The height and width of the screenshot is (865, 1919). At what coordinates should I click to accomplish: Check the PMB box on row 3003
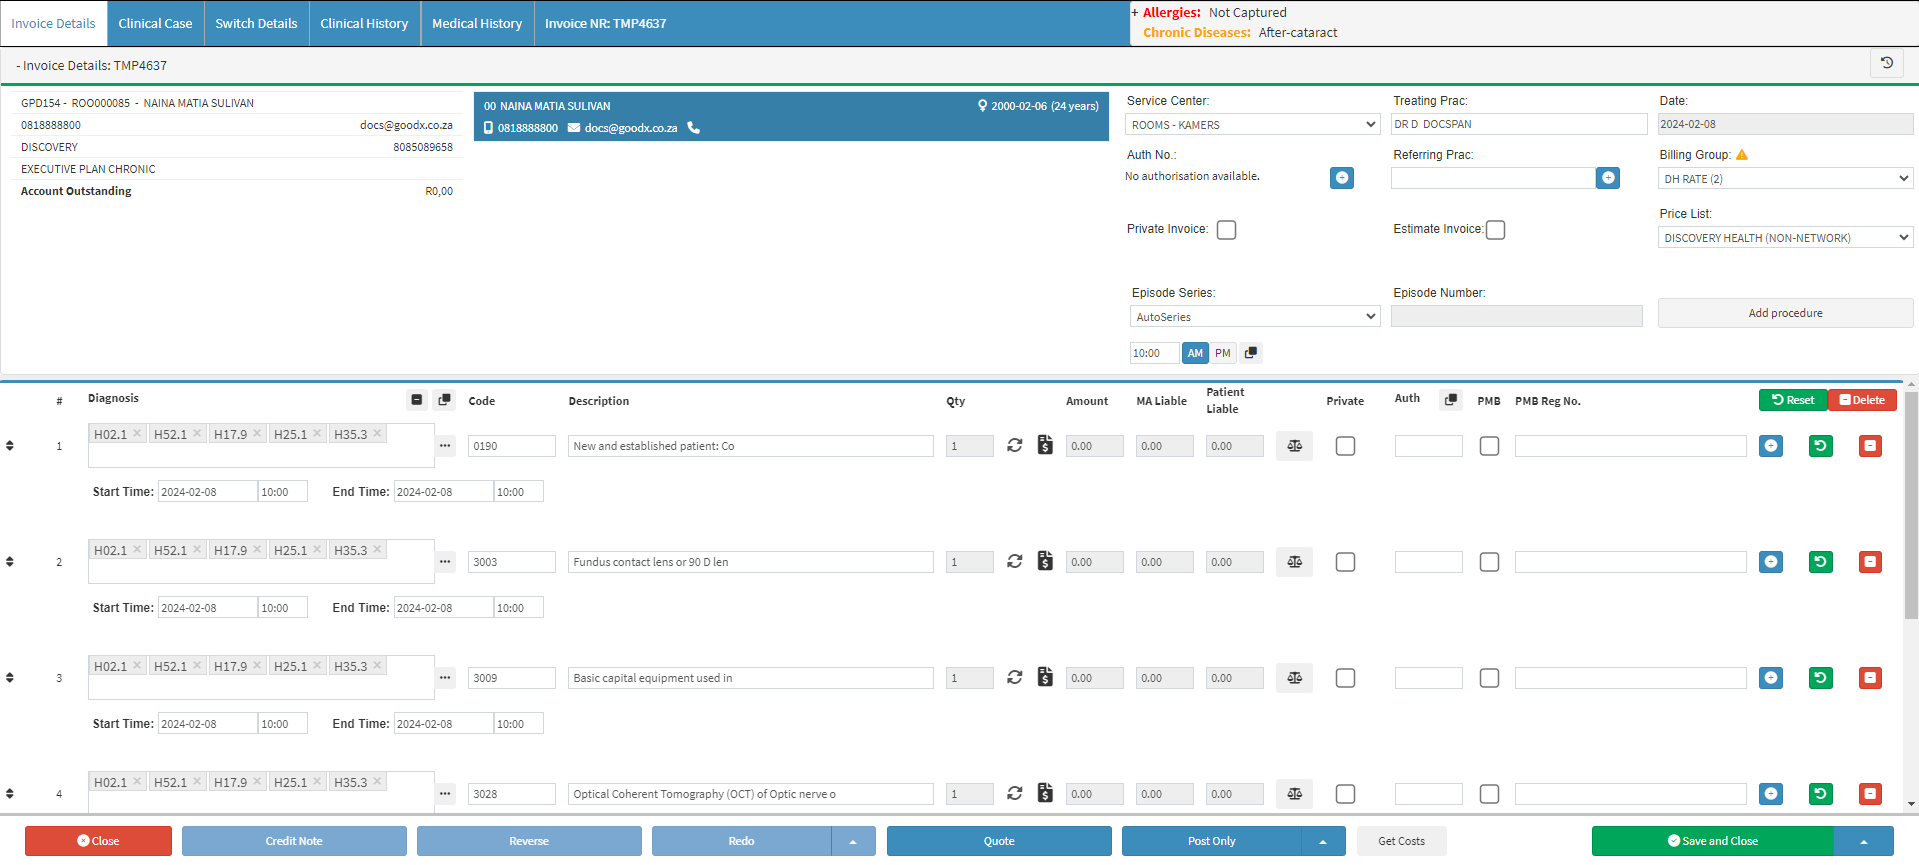click(1489, 562)
